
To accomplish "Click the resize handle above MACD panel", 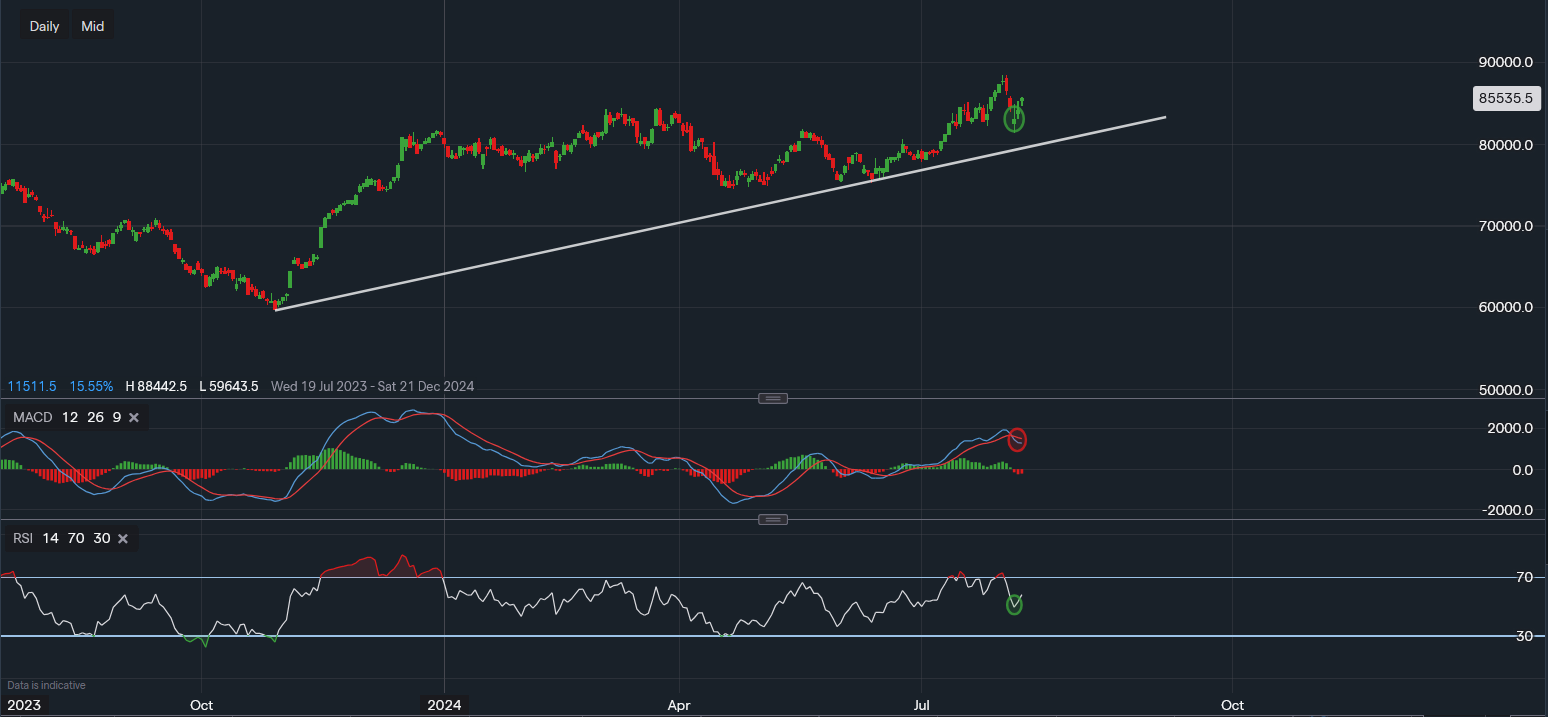I will click(x=773, y=398).
